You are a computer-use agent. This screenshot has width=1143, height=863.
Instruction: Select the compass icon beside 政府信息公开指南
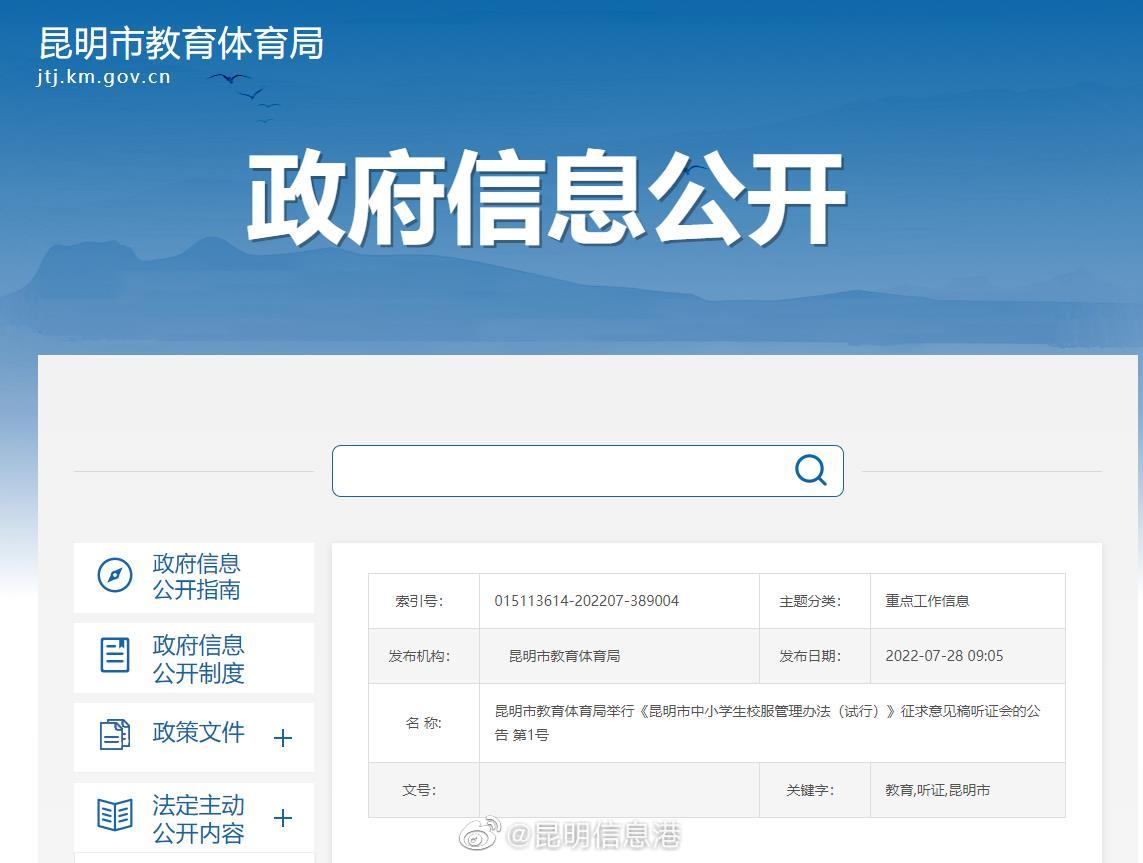tap(115, 576)
